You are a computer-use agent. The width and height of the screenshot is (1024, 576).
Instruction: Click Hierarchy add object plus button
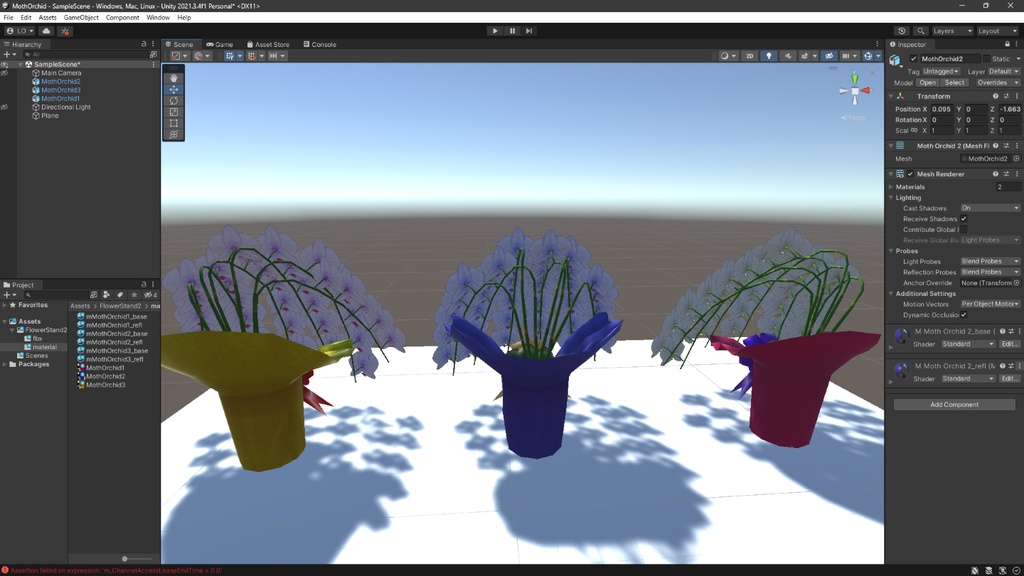7,55
